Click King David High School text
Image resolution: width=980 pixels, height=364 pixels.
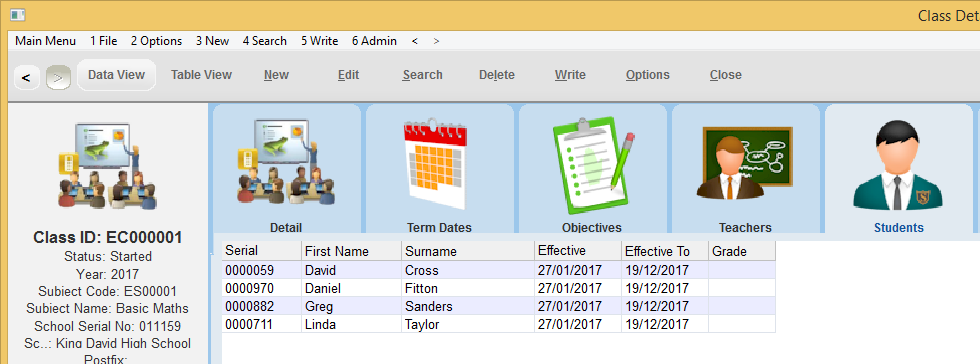pyautogui.click(x=123, y=343)
